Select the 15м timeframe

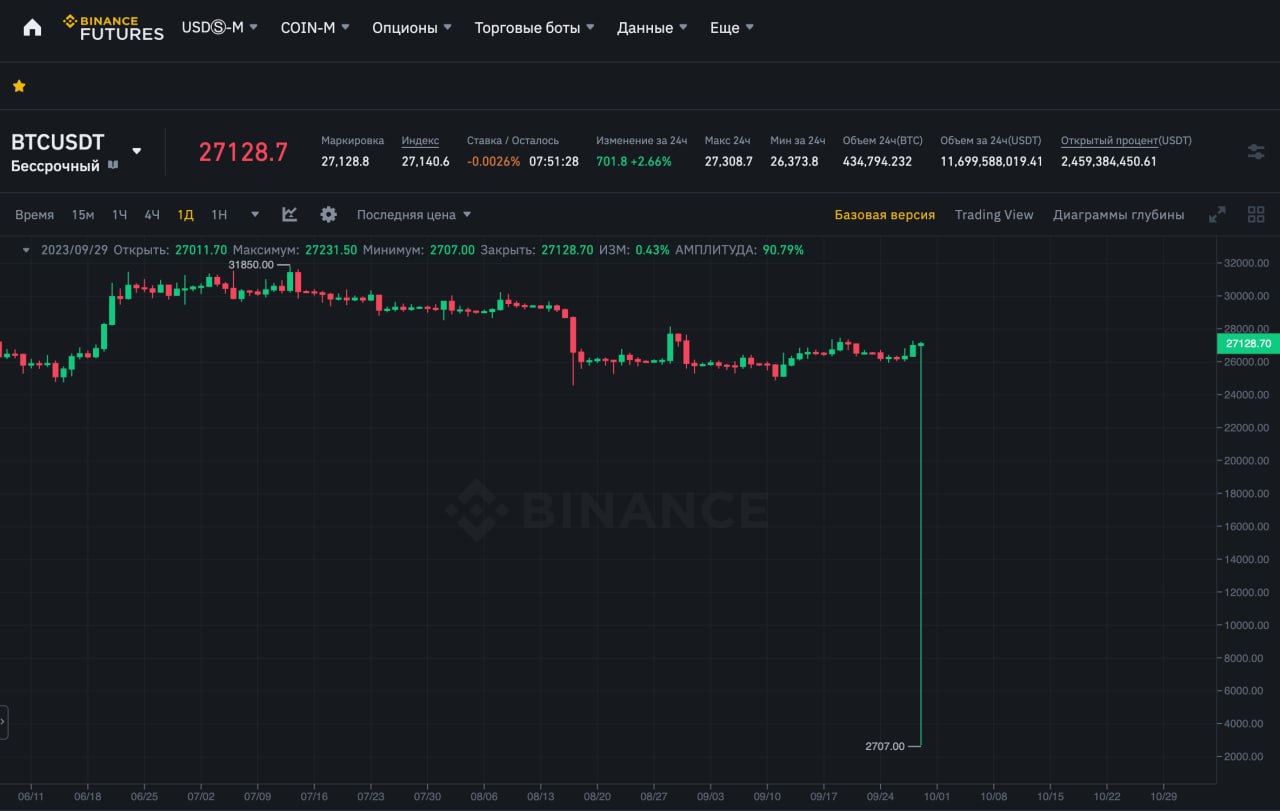pyautogui.click(x=83, y=215)
